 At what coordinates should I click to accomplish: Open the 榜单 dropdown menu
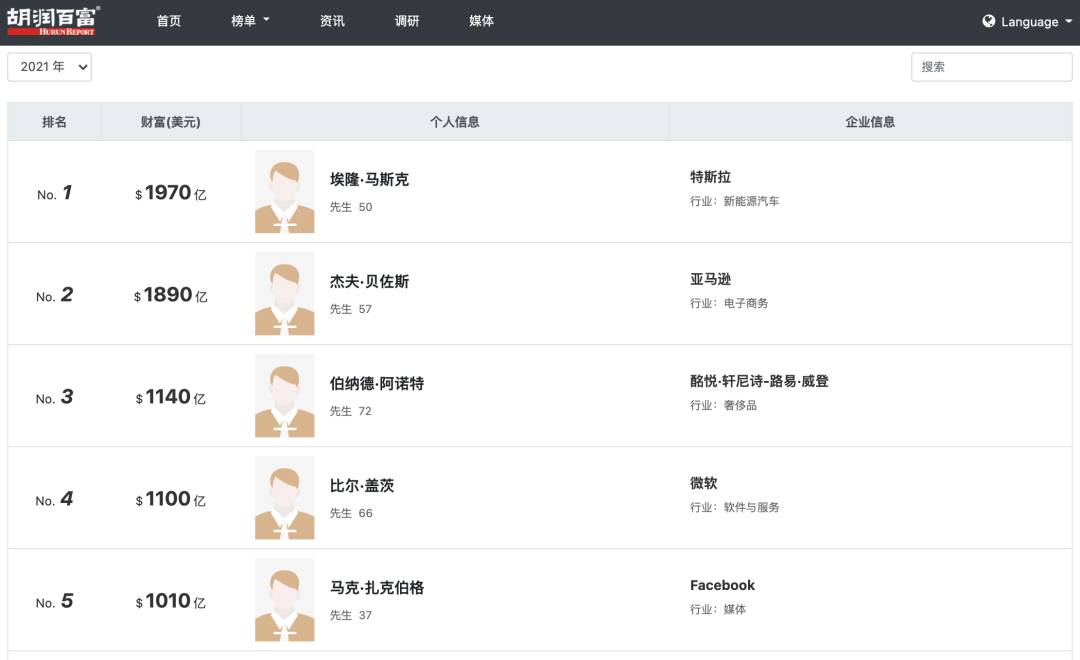point(249,21)
